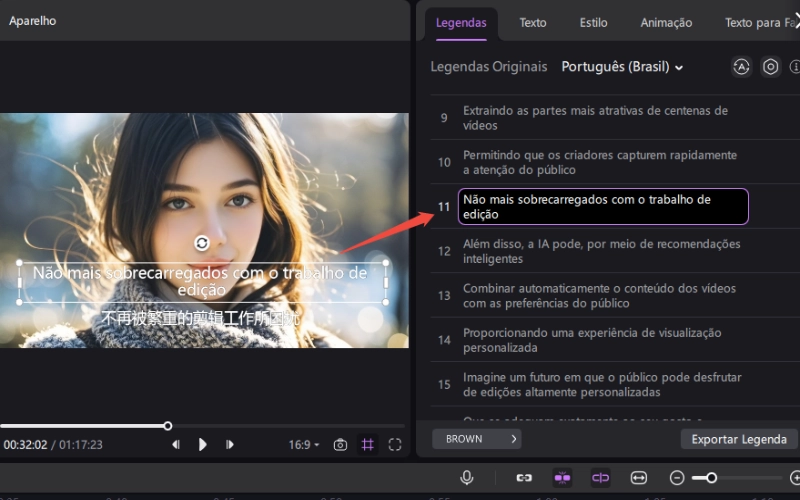Viewport: 800px width, 500px height.
Task: Enter fullscreen preview mode
Action: coord(395,444)
